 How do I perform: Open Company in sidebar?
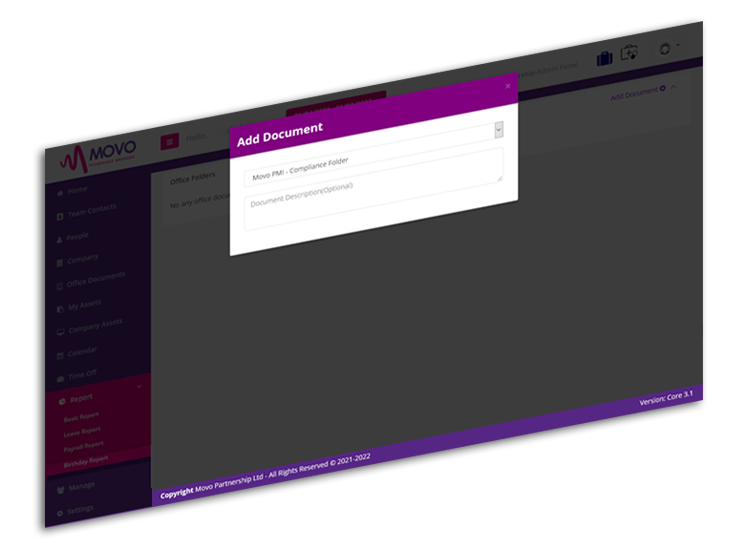(83, 259)
